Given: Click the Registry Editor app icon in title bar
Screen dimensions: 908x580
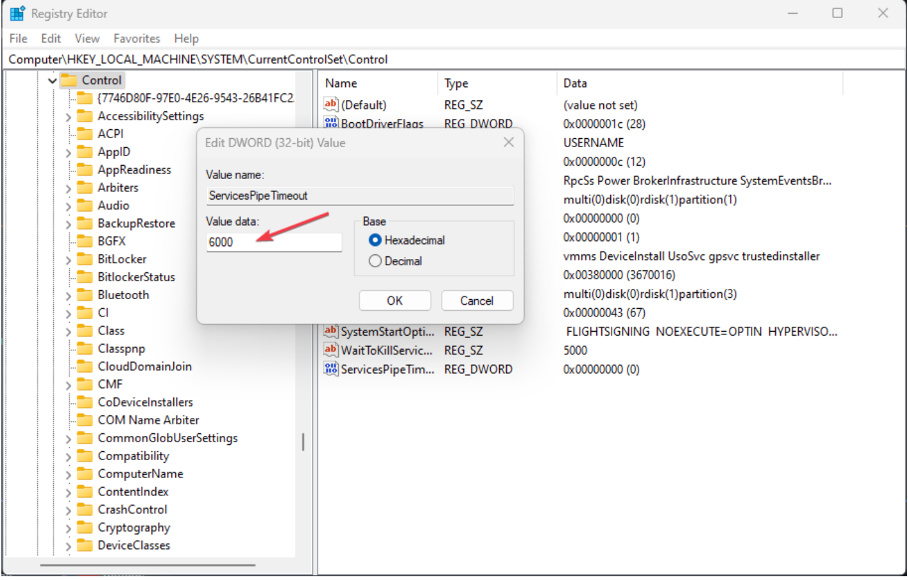Looking at the screenshot, I should point(17,14).
